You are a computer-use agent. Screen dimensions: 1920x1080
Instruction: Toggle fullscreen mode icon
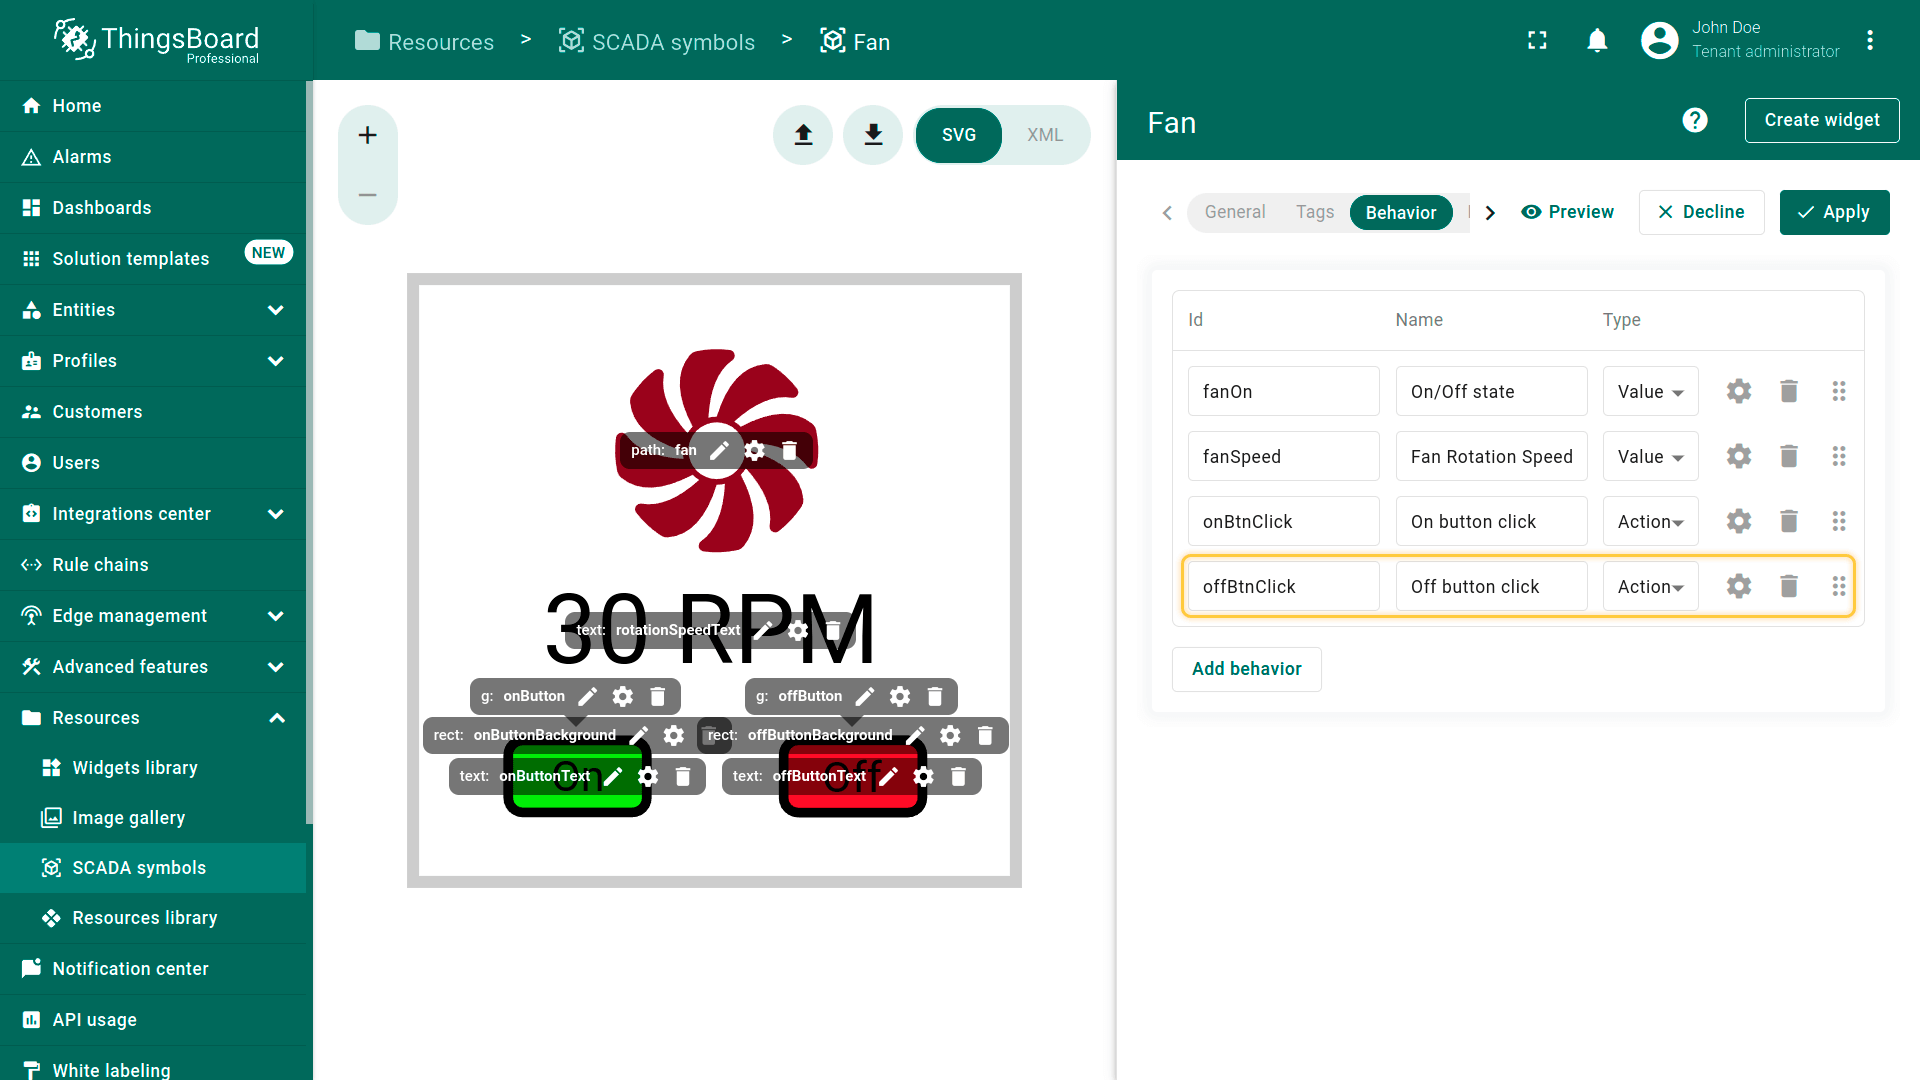[1537, 41]
